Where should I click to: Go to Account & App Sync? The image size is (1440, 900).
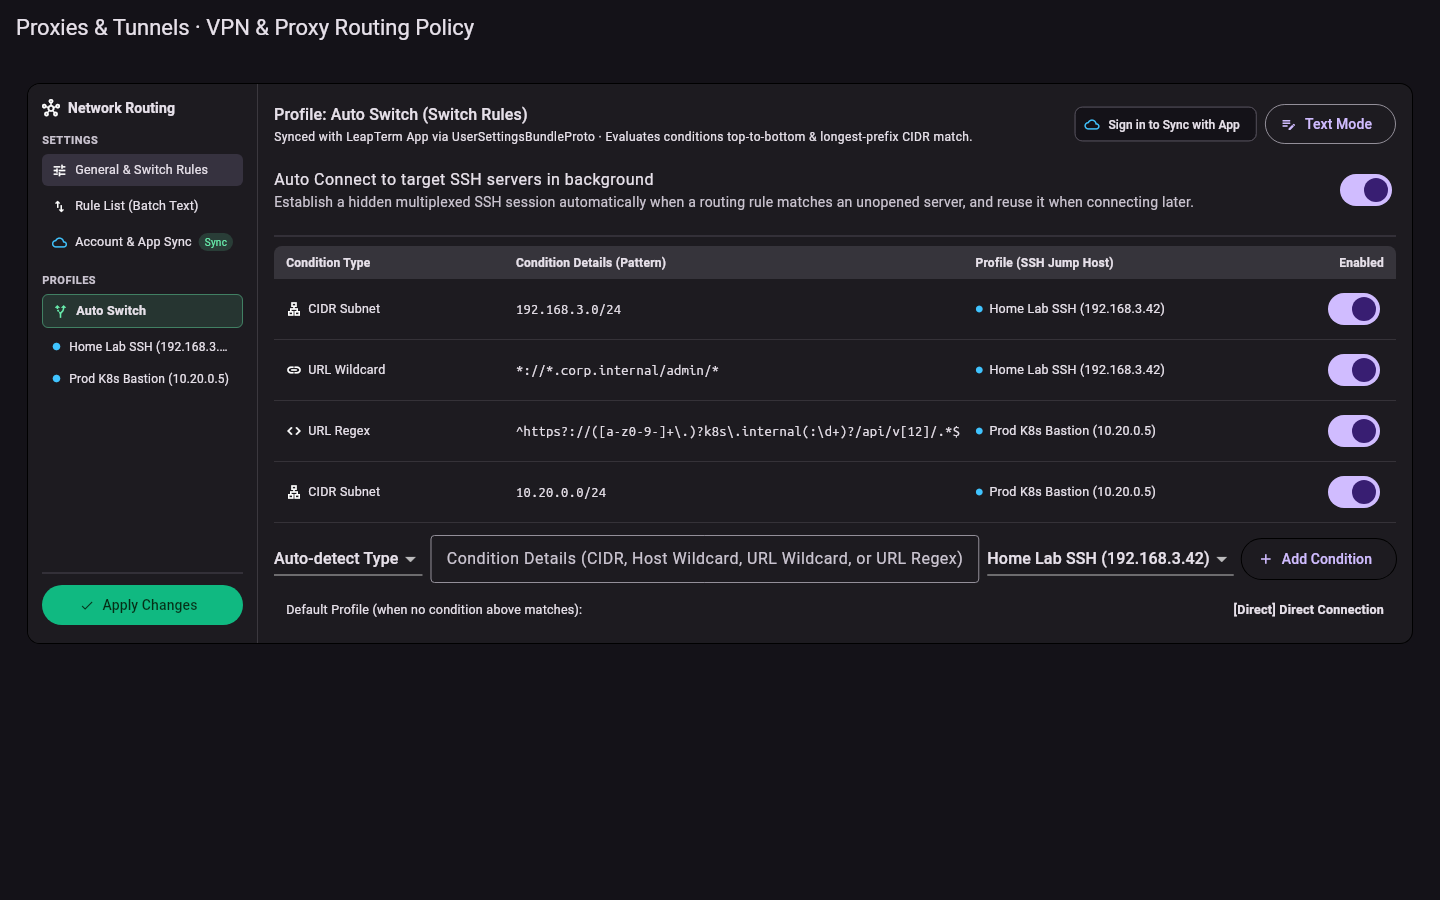[x=142, y=242]
